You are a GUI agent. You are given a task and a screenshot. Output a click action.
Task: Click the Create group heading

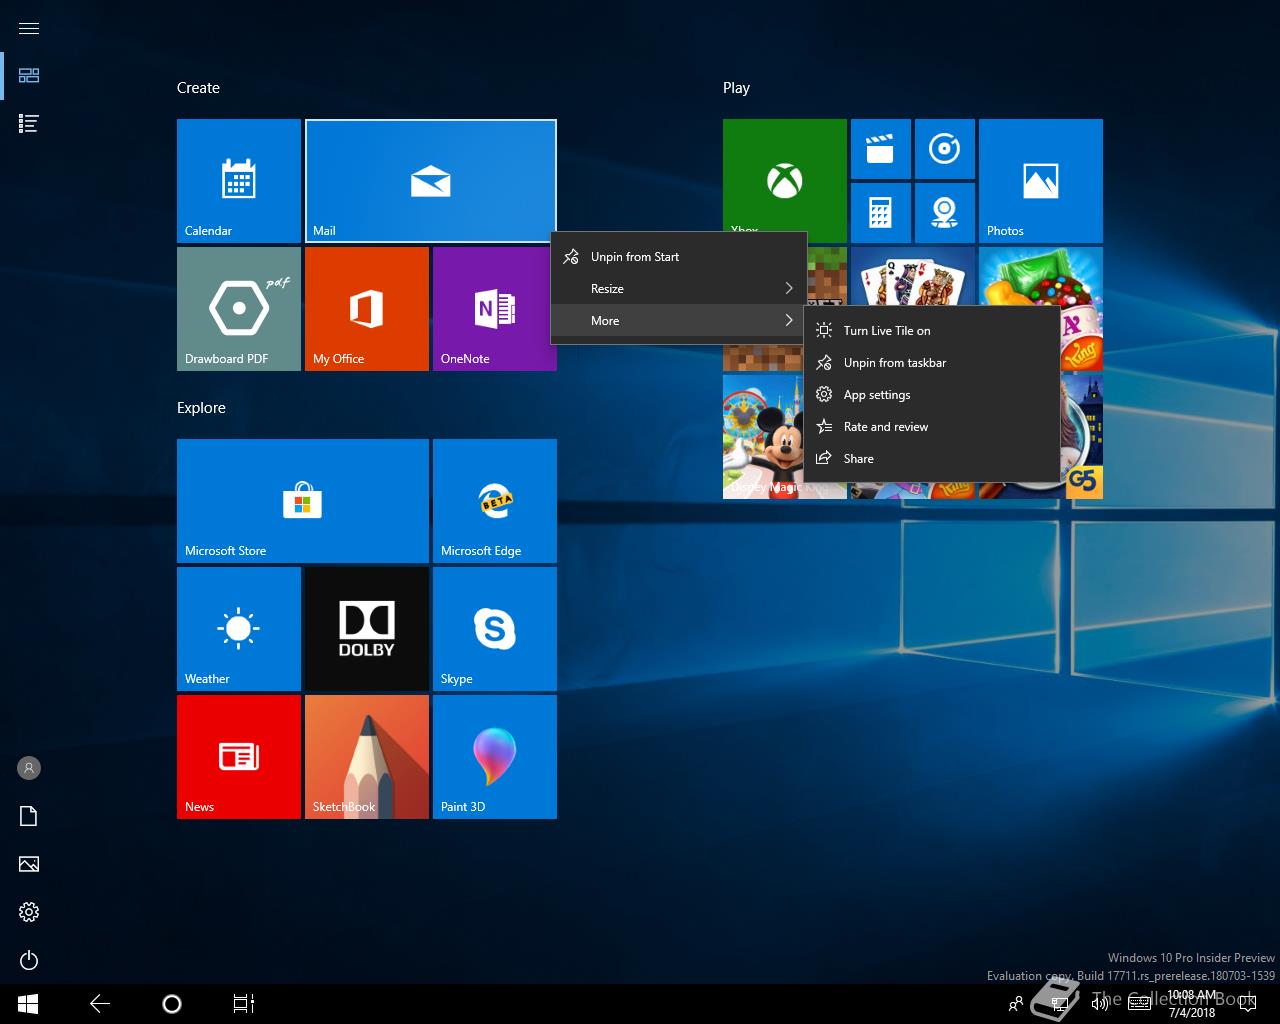(198, 88)
